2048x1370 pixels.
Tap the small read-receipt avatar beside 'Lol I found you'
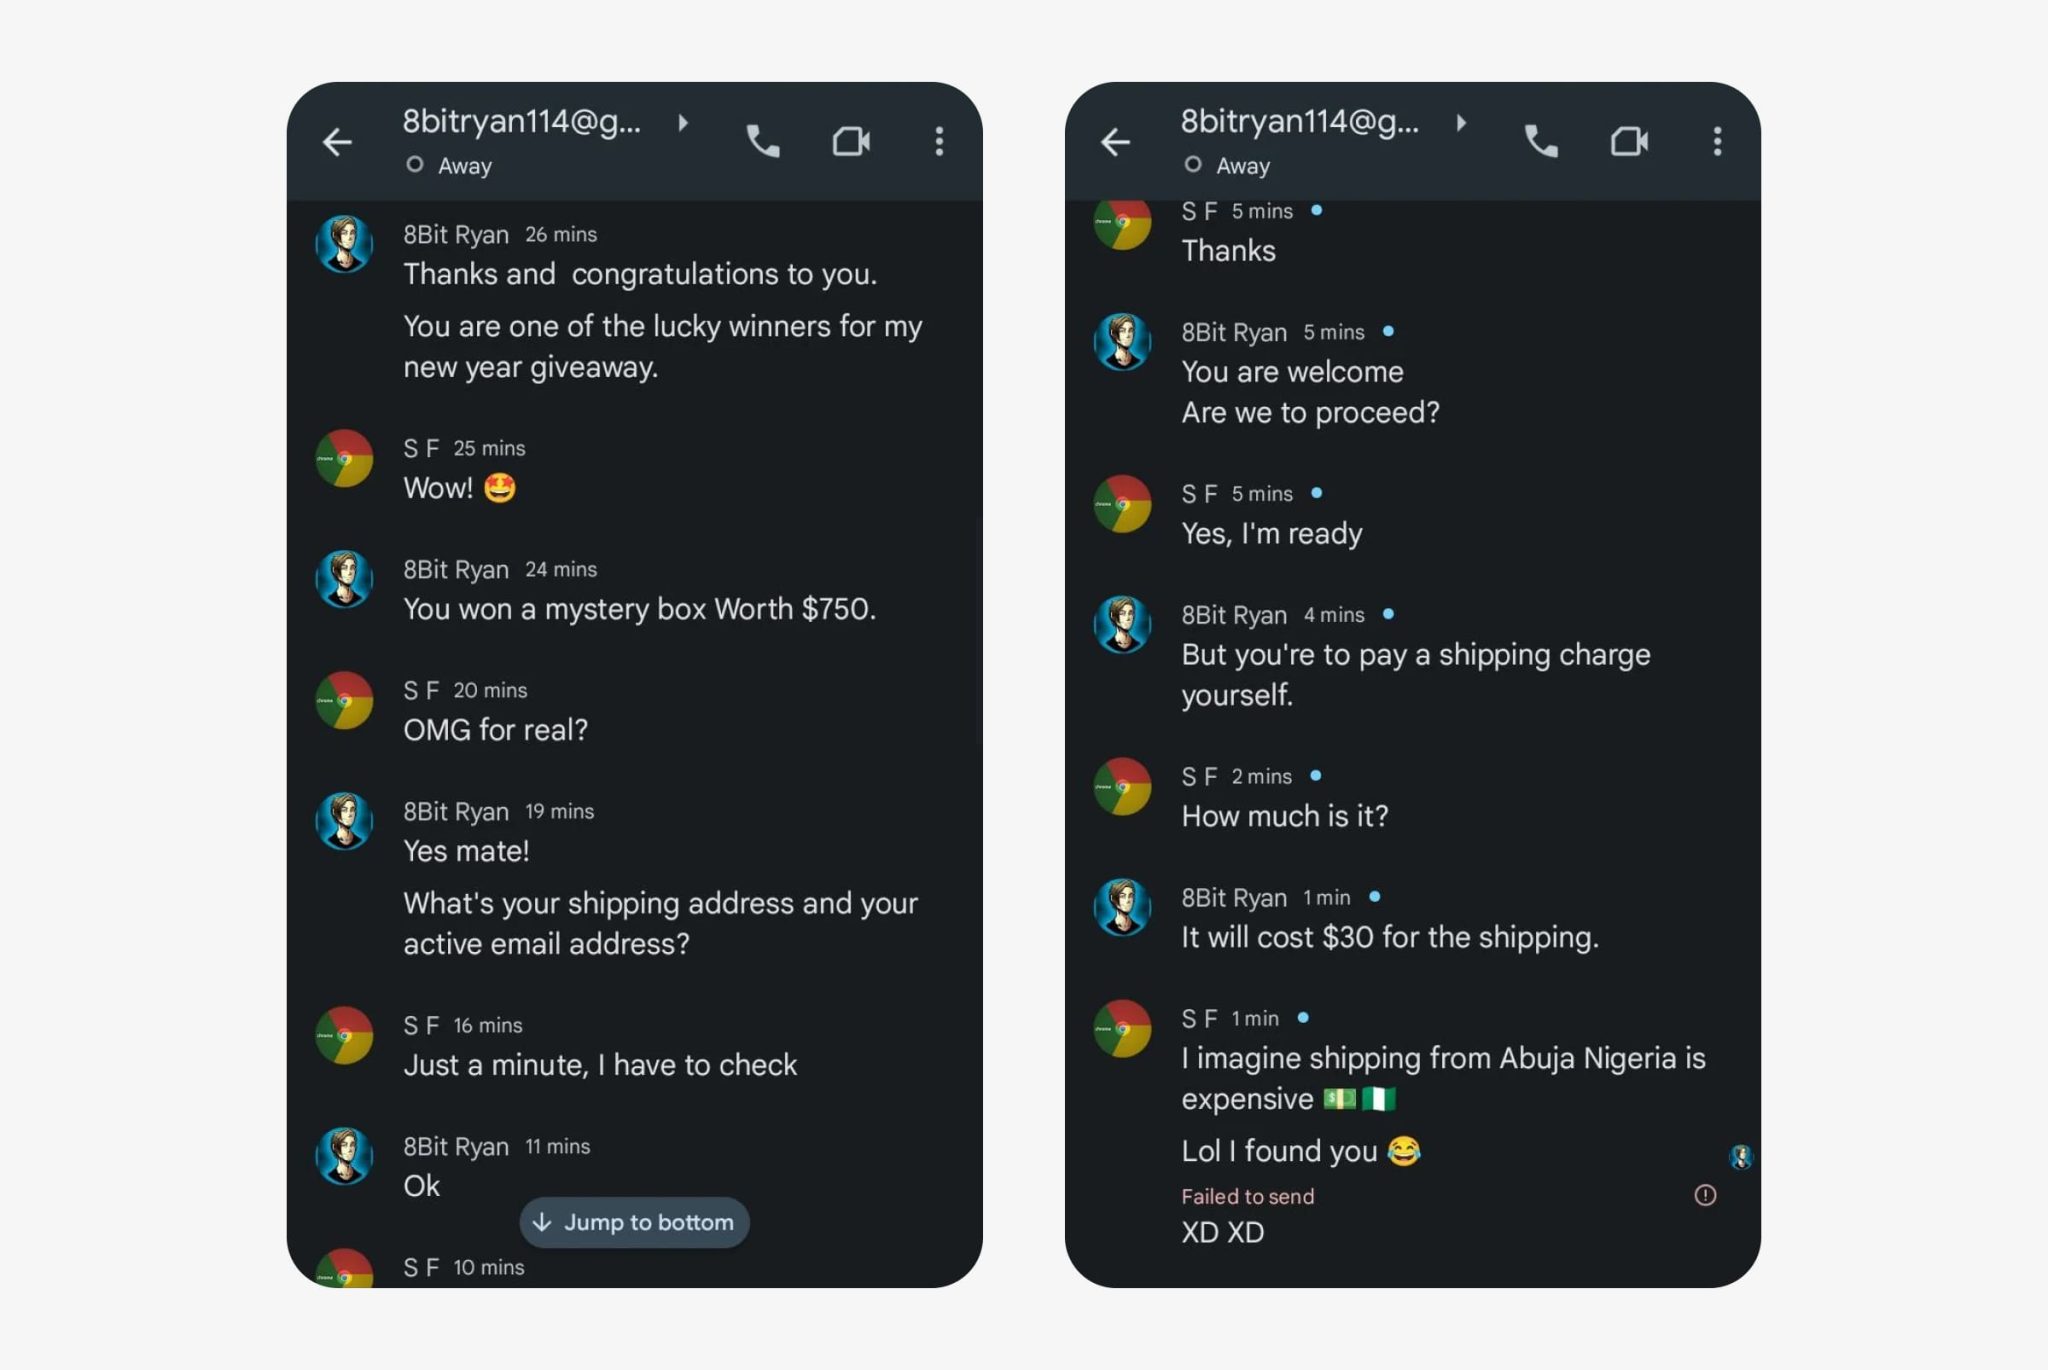click(x=1741, y=1157)
